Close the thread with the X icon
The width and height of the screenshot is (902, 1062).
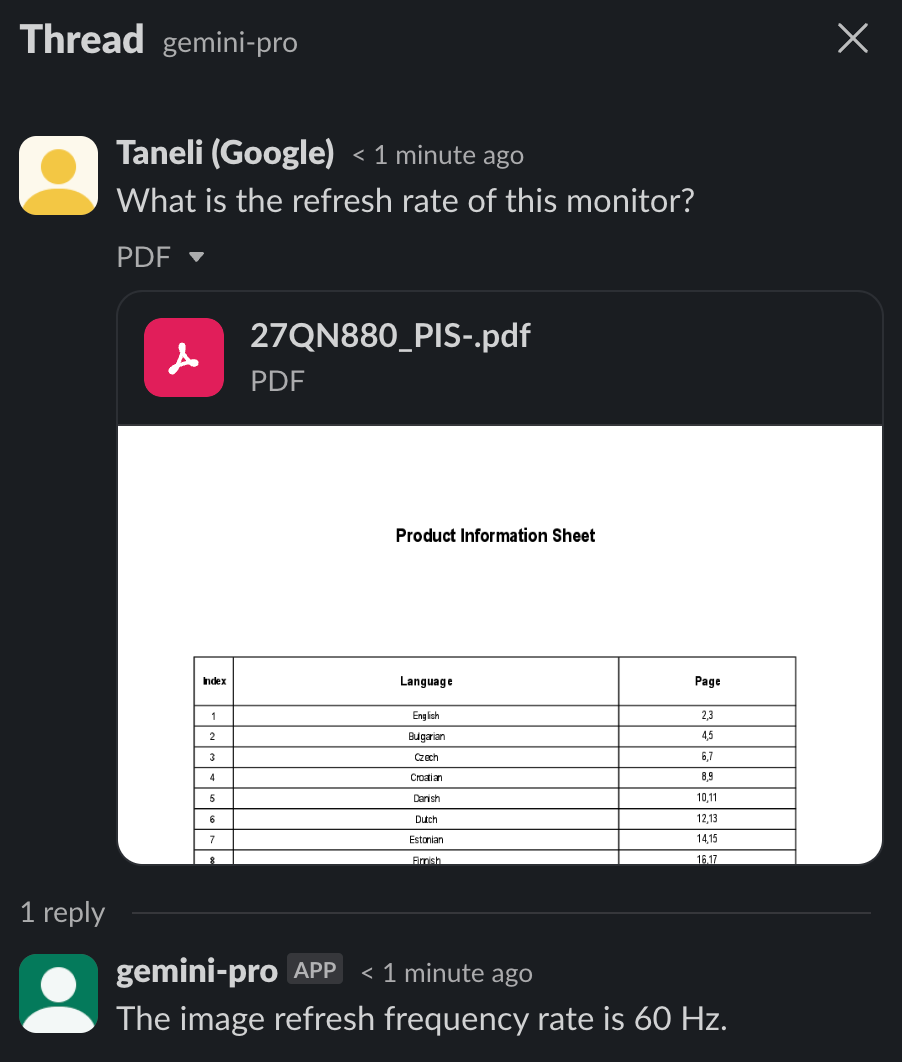(852, 38)
